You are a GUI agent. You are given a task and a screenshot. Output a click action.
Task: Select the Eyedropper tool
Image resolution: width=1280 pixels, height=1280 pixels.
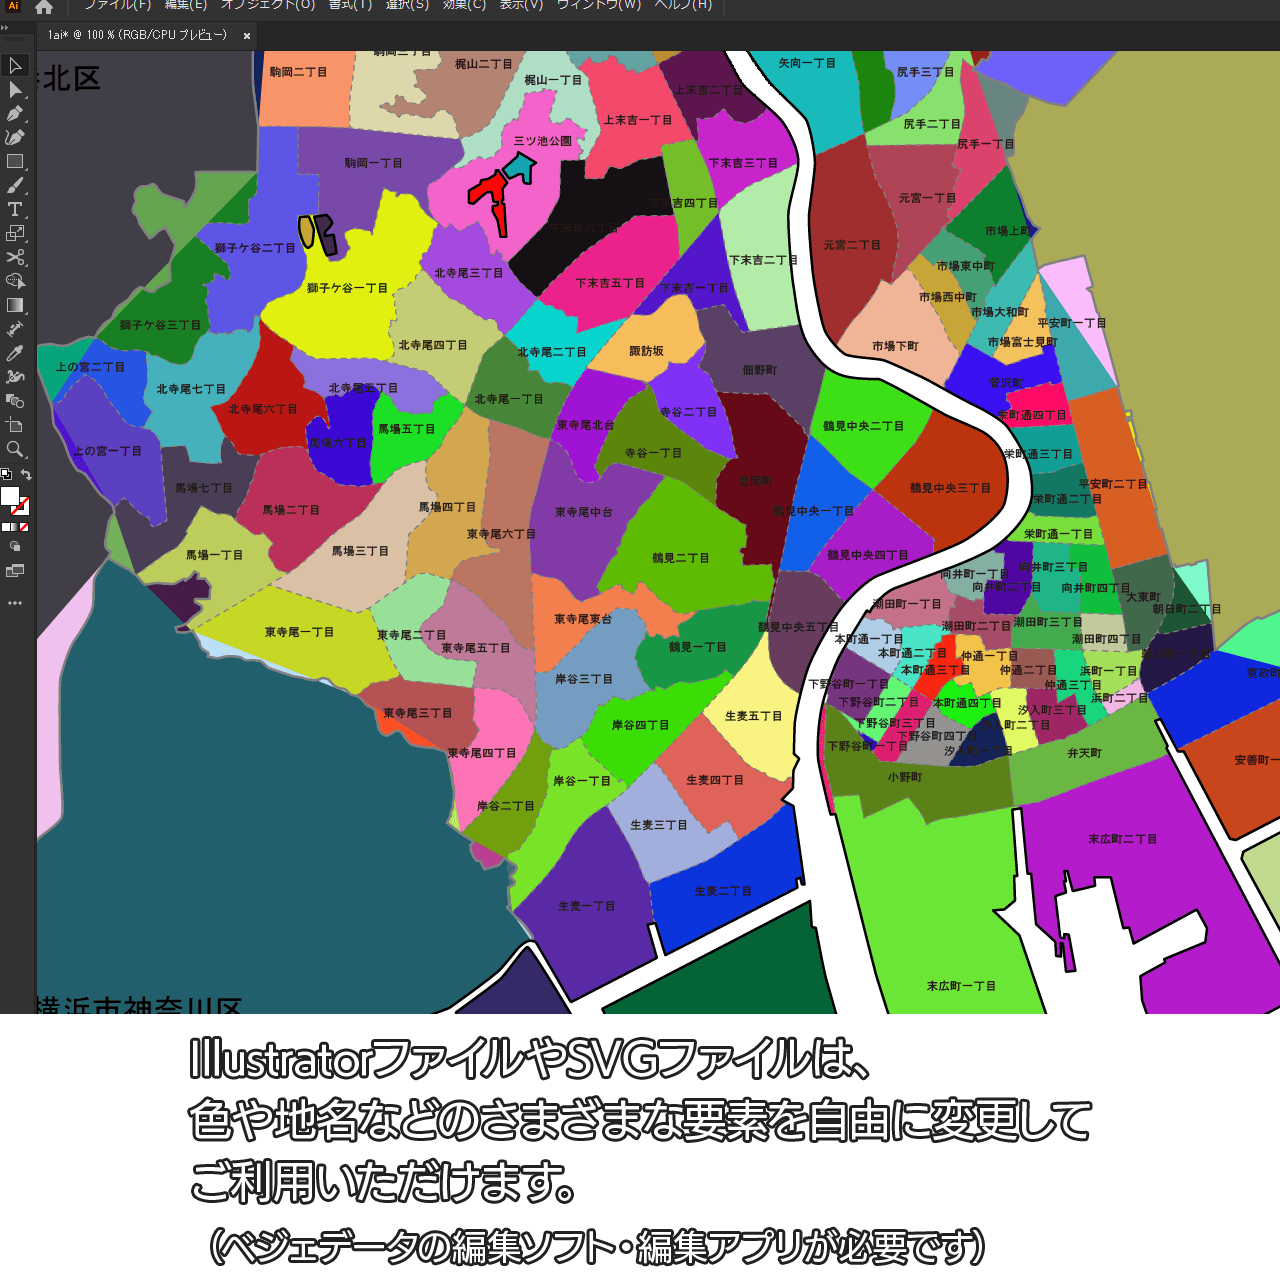[x=15, y=354]
